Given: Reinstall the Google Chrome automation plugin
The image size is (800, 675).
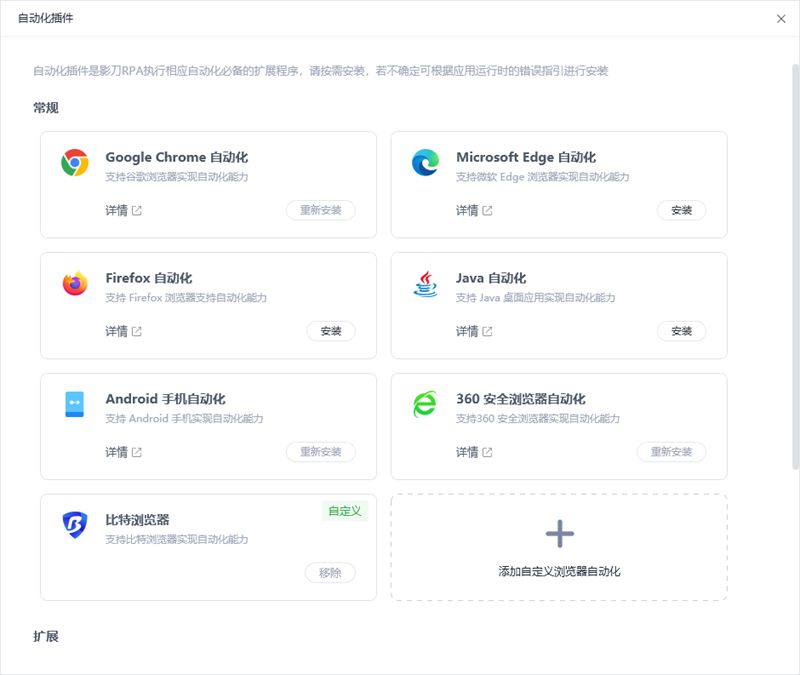Looking at the screenshot, I should click(x=320, y=210).
